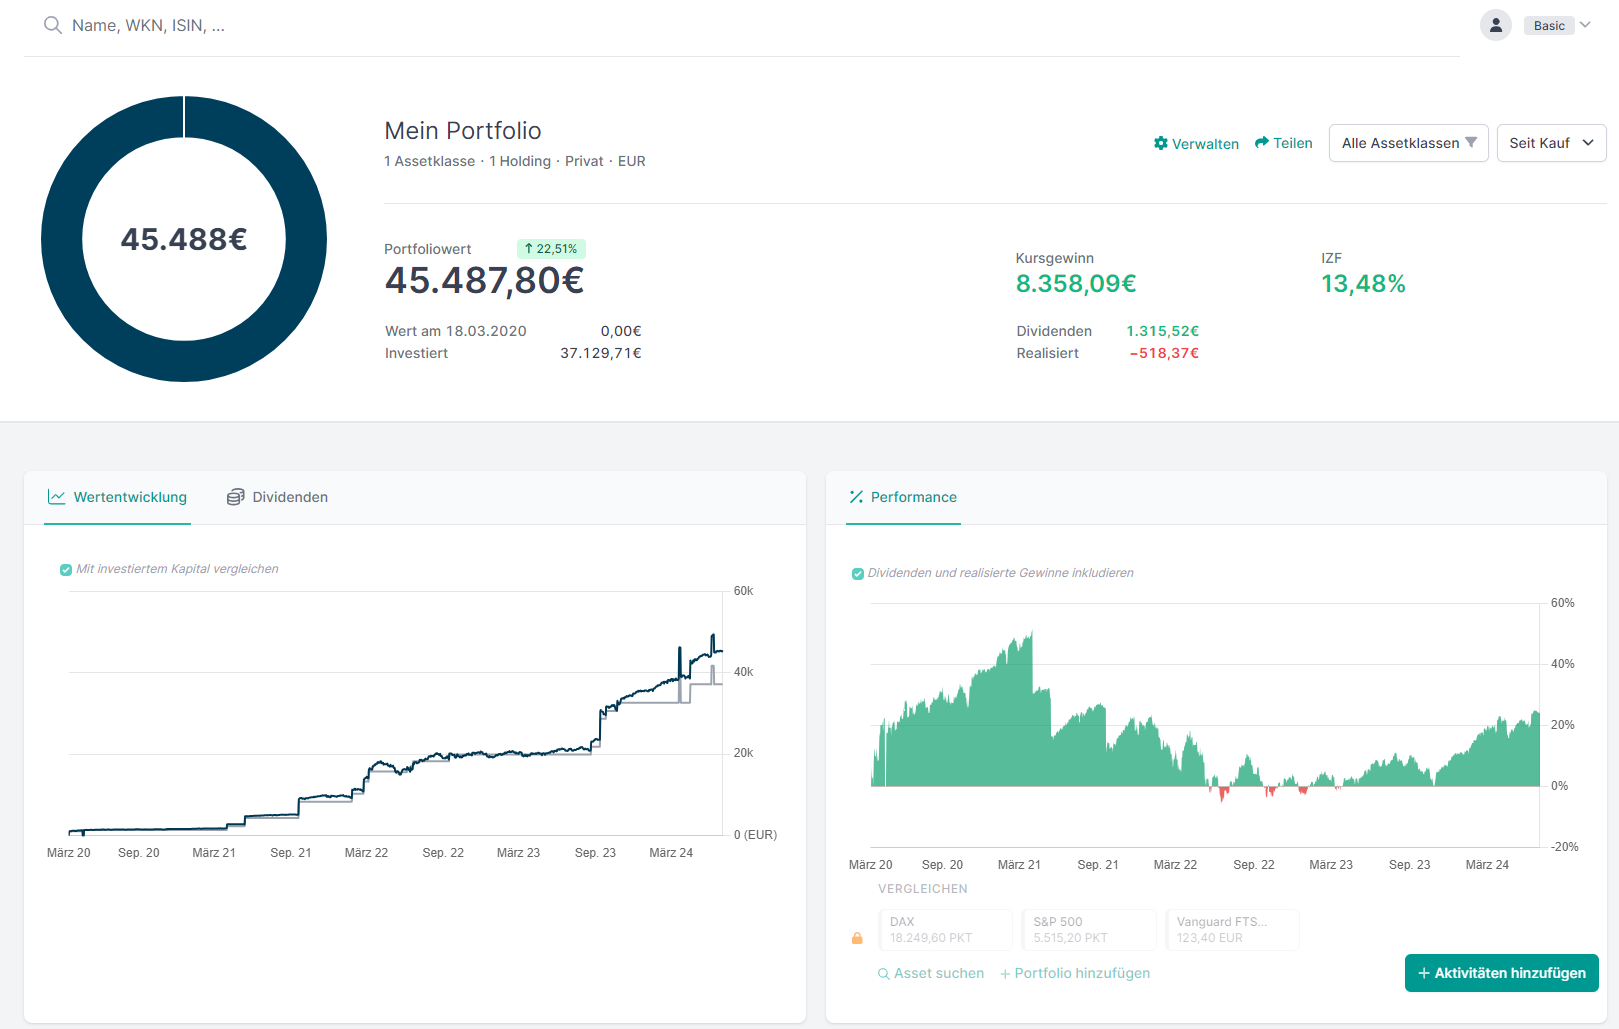This screenshot has width=1619, height=1029.
Task: Click the Verwalten link
Action: pos(1196,144)
